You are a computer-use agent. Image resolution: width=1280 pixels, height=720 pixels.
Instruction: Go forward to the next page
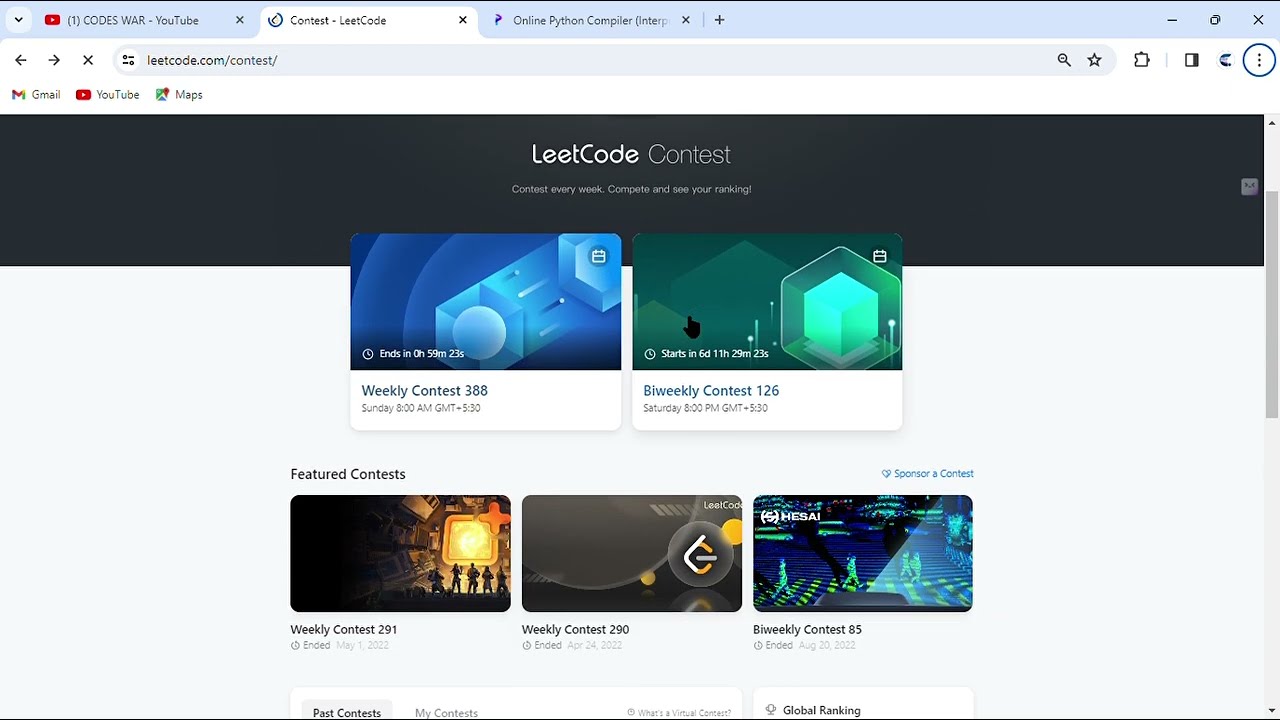click(x=54, y=60)
